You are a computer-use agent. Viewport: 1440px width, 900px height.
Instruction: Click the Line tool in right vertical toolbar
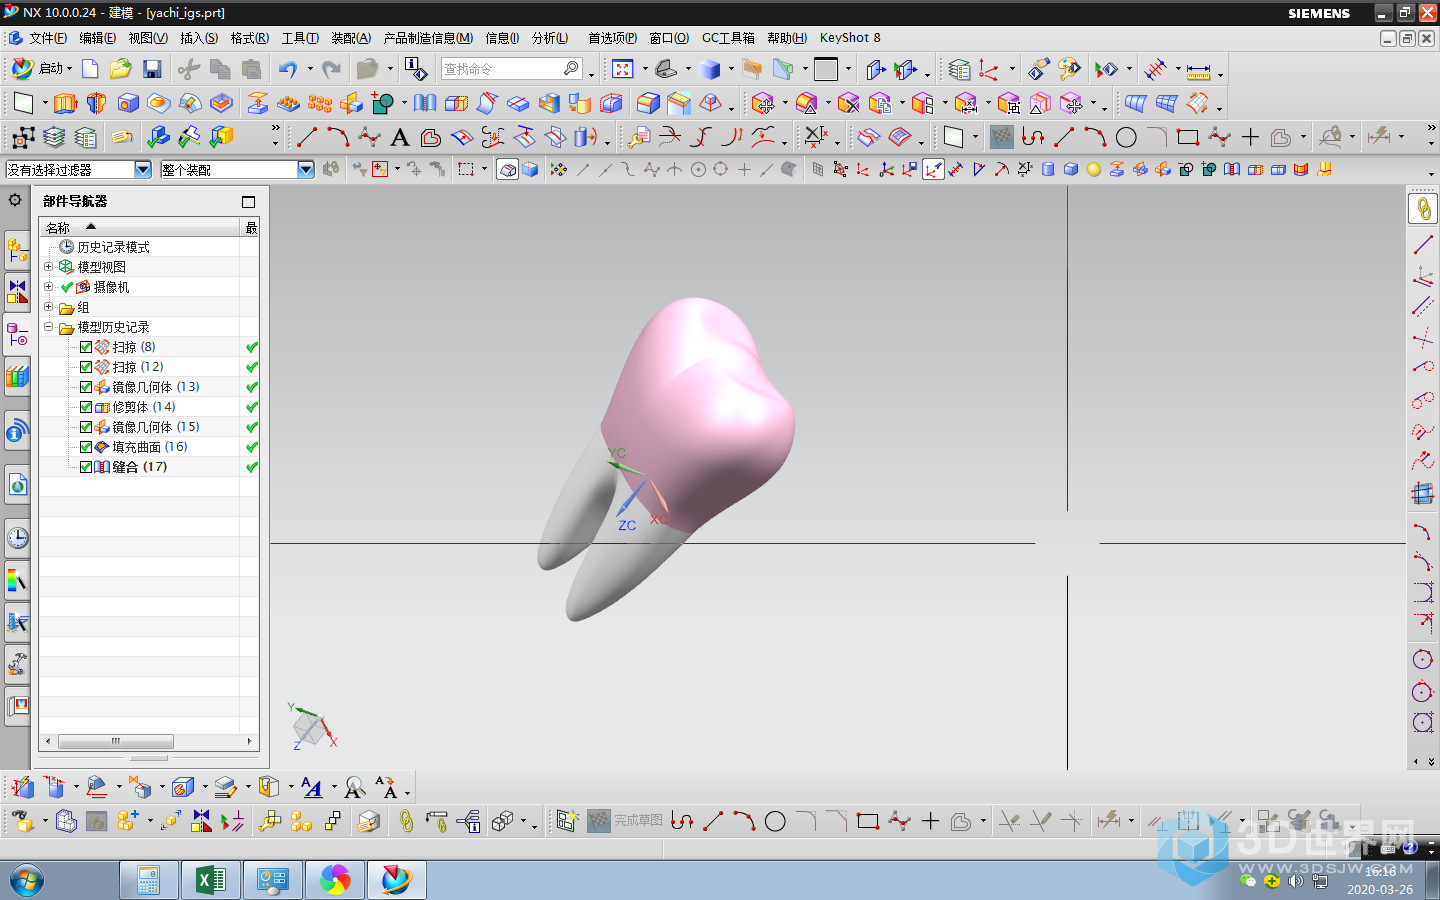[1423, 244]
